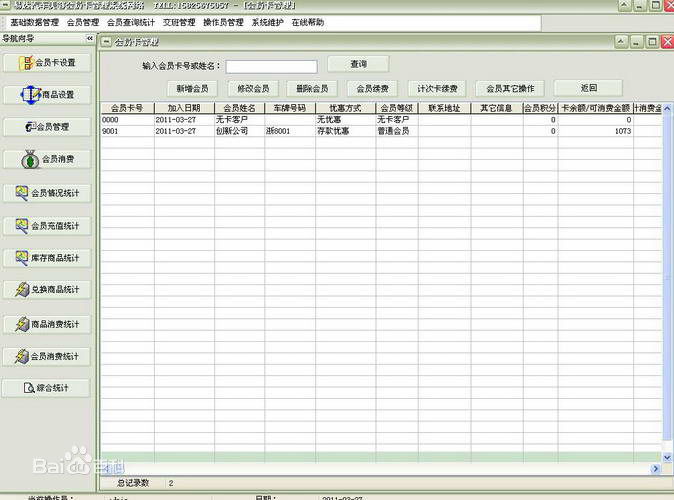Click the table's scroll right arrow
Viewport: 674px width, 500px height.
(655, 469)
